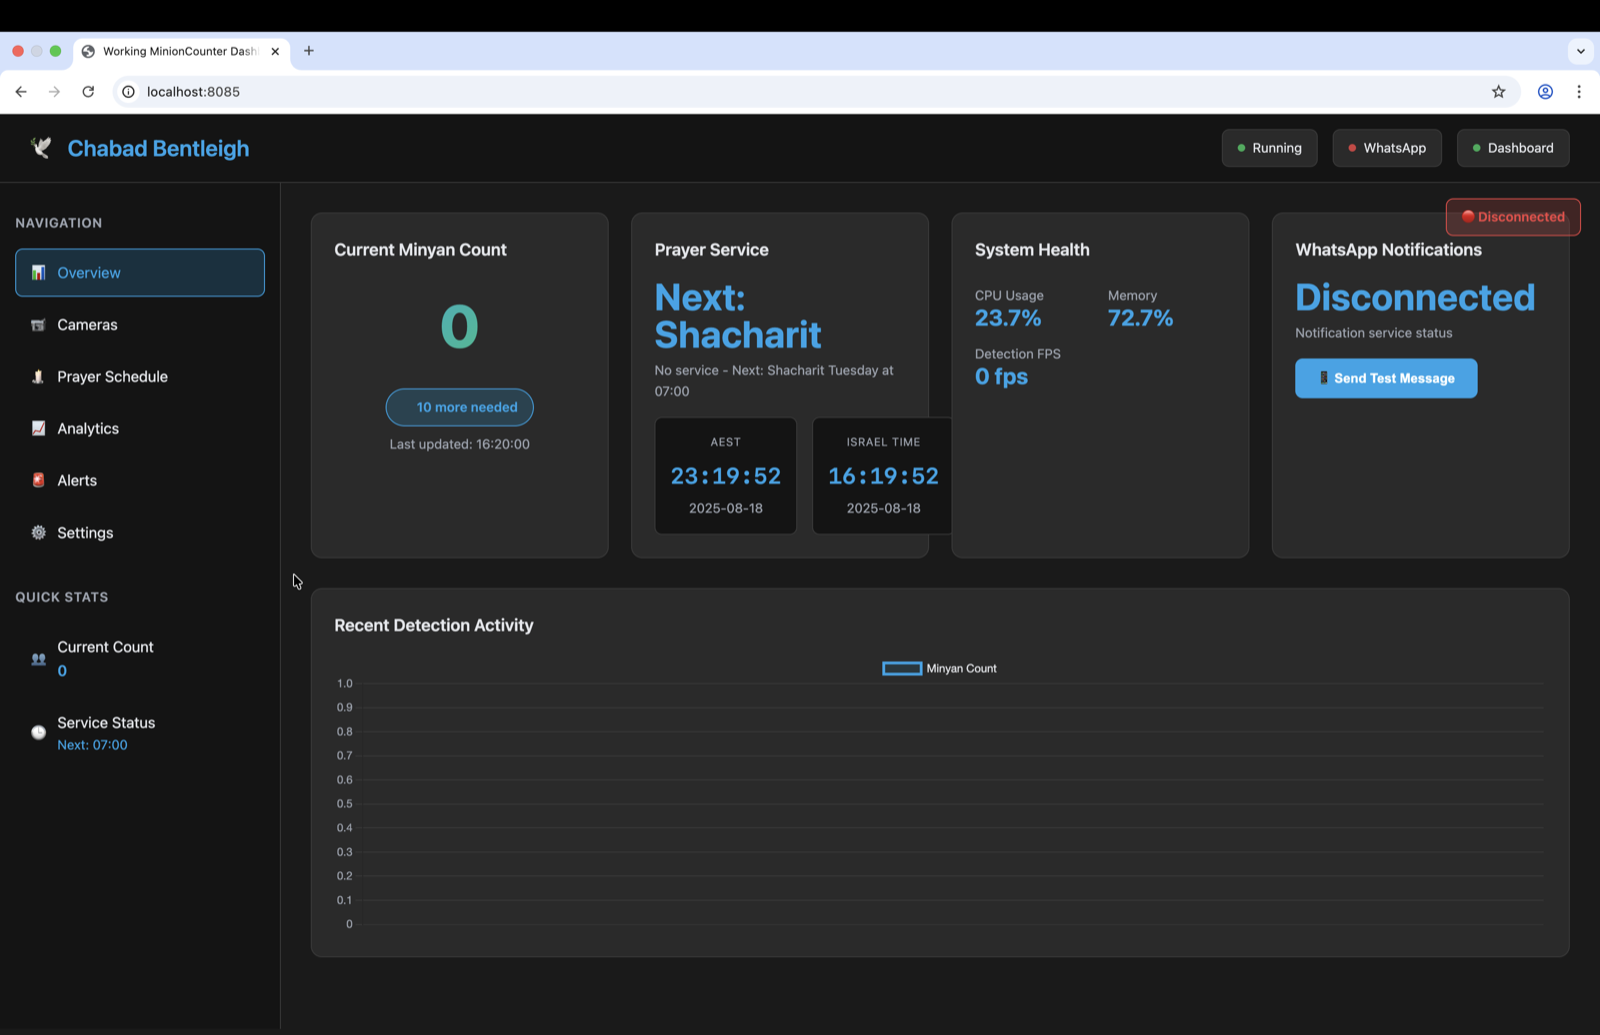
Task: Open the tab search dropdown arrow
Action: (x=1580, y=51)
